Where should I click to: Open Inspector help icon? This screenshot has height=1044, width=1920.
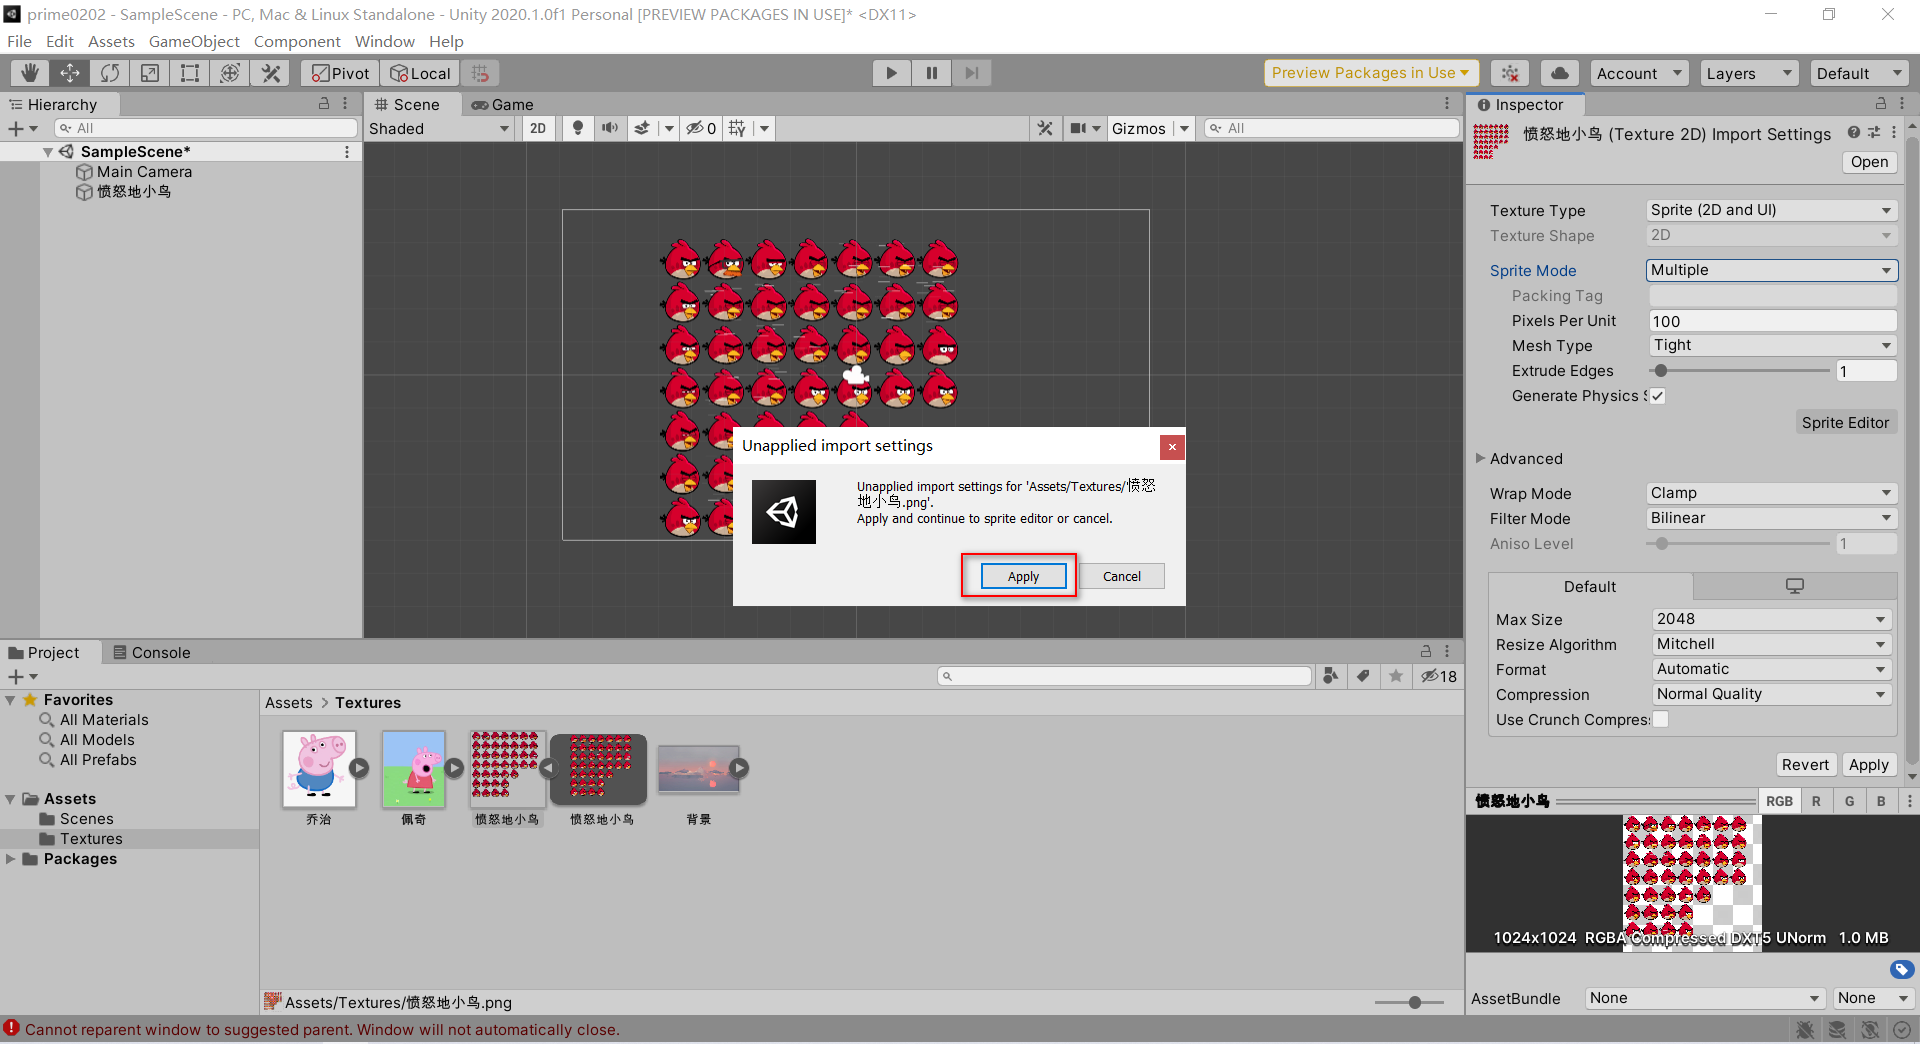(1853, 133)
